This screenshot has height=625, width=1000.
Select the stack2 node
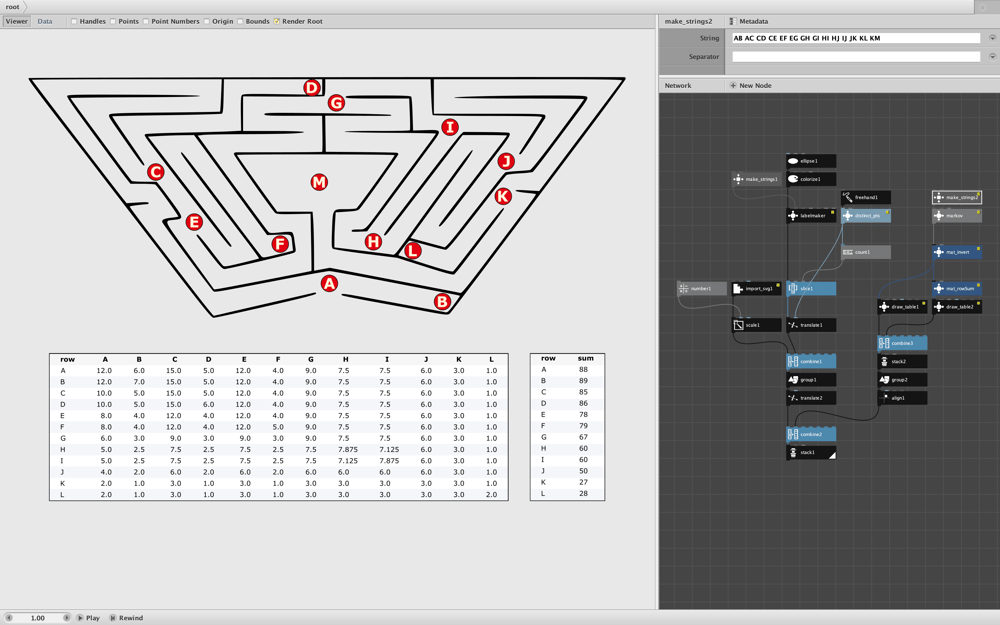click(x=902, y=362)
